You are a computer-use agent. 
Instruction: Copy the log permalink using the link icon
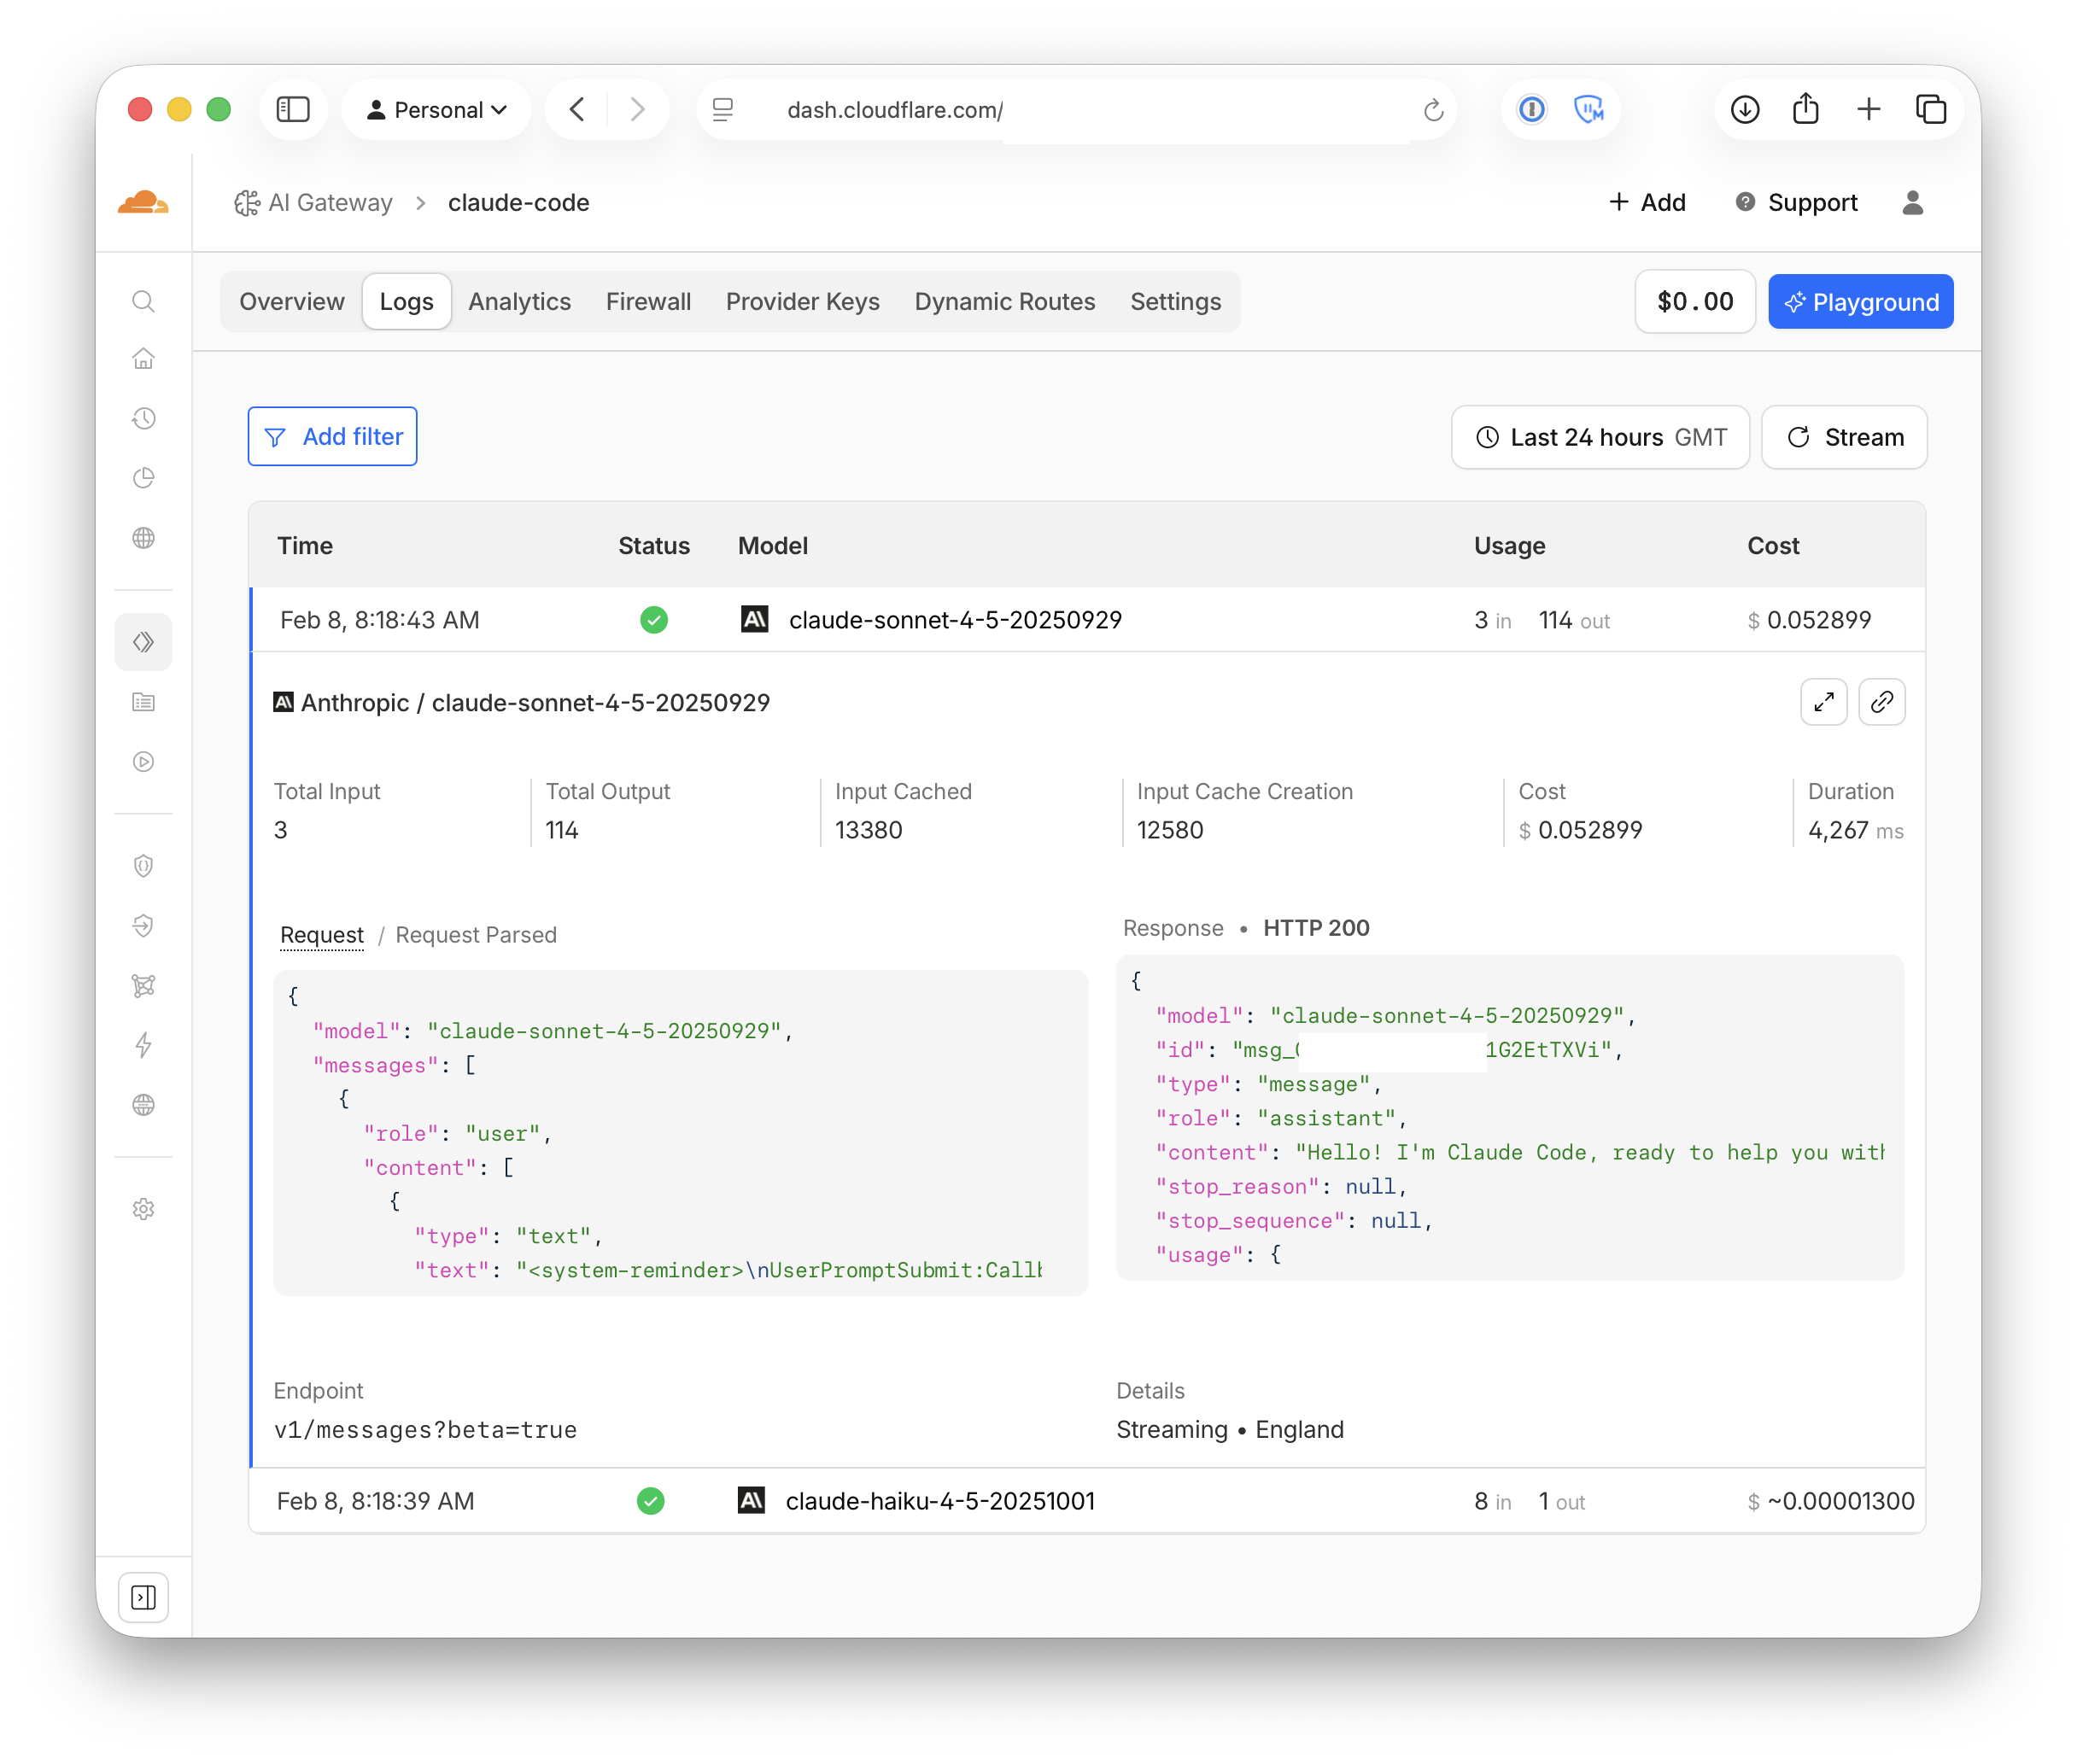tap(1882, 702)
